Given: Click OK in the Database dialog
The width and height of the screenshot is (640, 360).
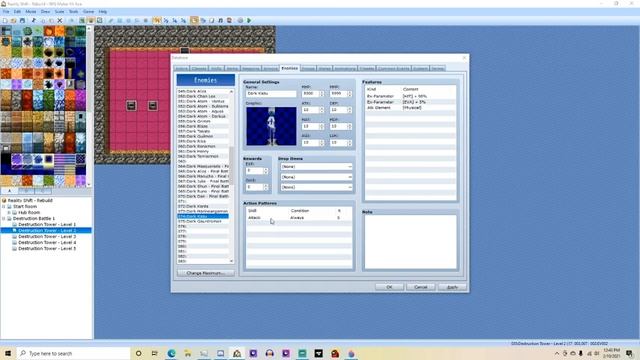Looking at the screenshot, I should [389, 287].
